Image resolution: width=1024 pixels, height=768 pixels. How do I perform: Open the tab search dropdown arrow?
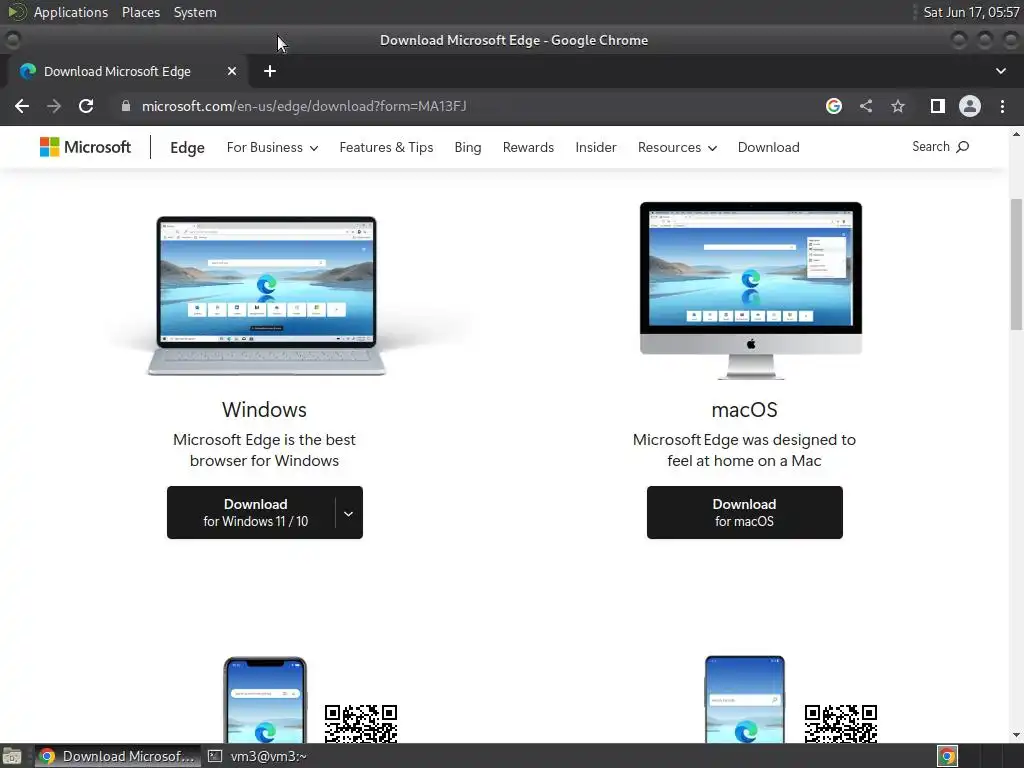click(x=1000, y=71)
